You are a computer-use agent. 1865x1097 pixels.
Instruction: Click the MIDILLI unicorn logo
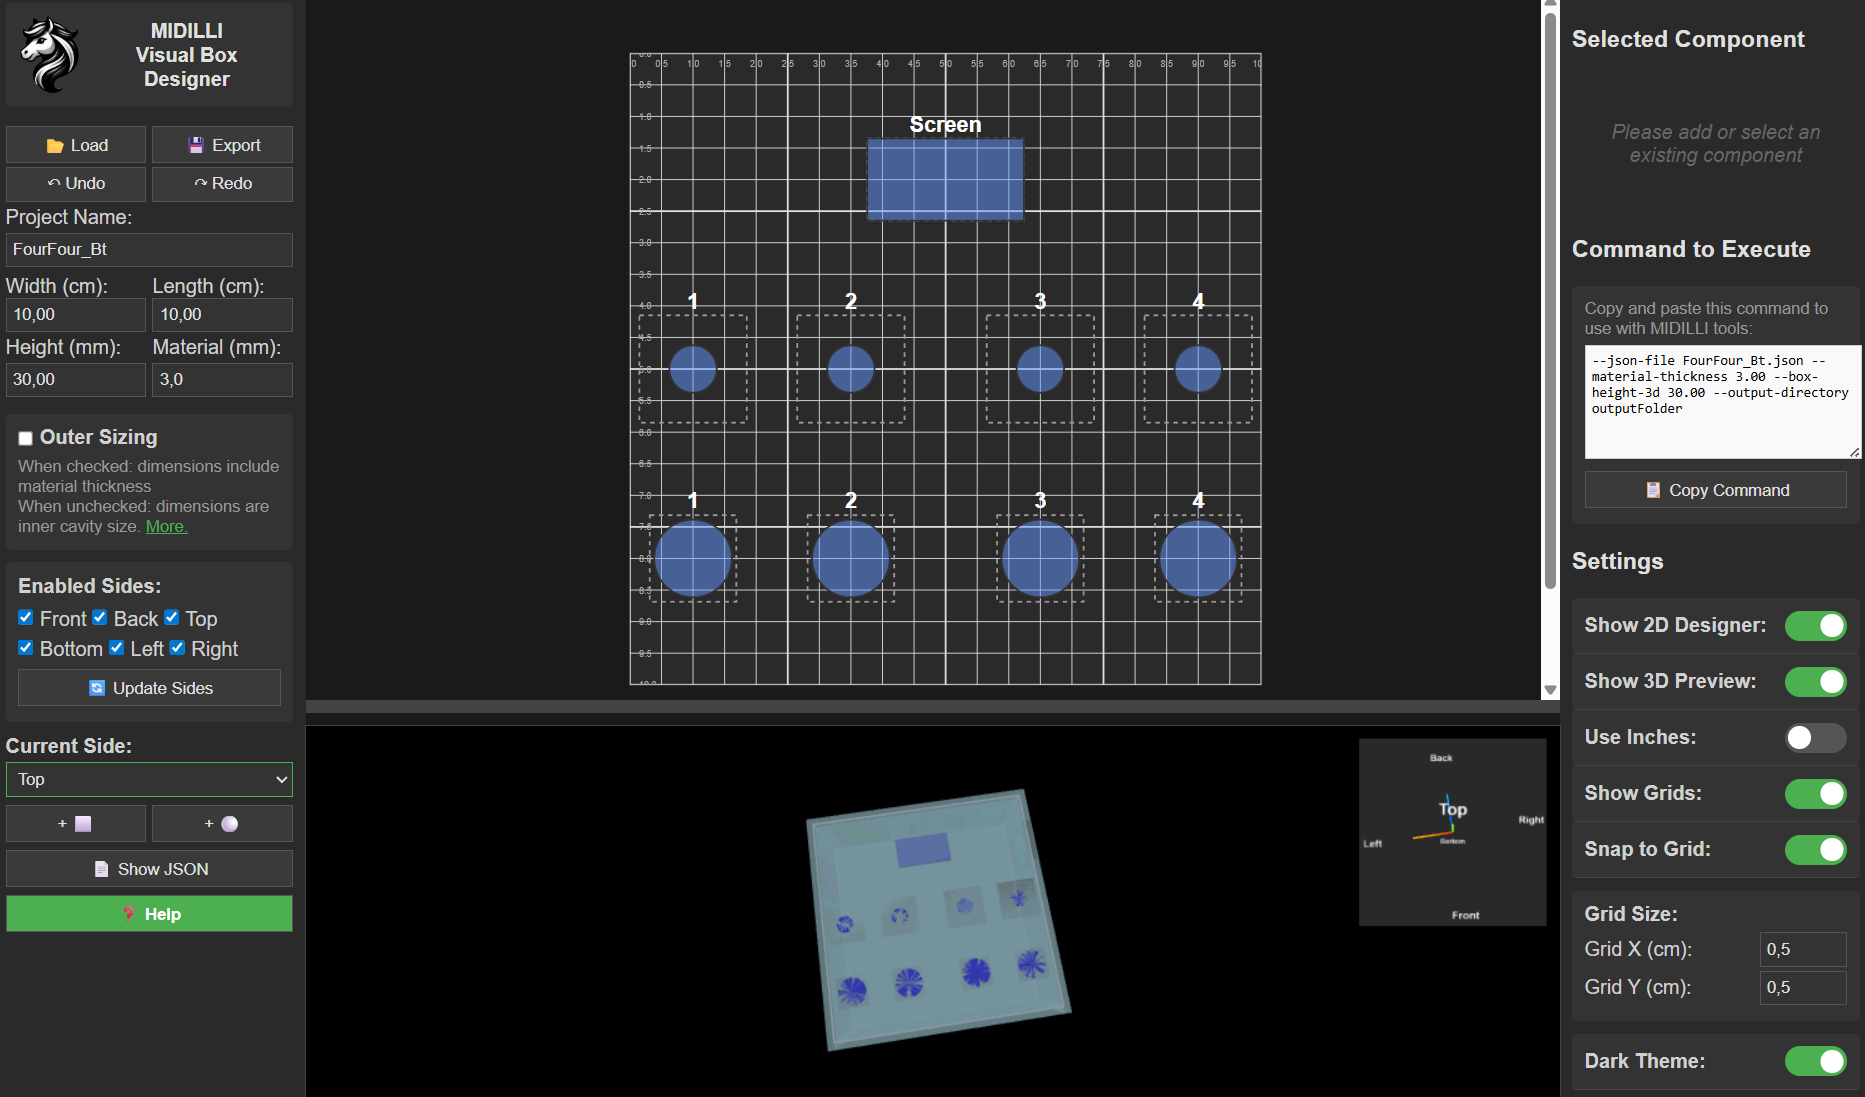point(49,55)
